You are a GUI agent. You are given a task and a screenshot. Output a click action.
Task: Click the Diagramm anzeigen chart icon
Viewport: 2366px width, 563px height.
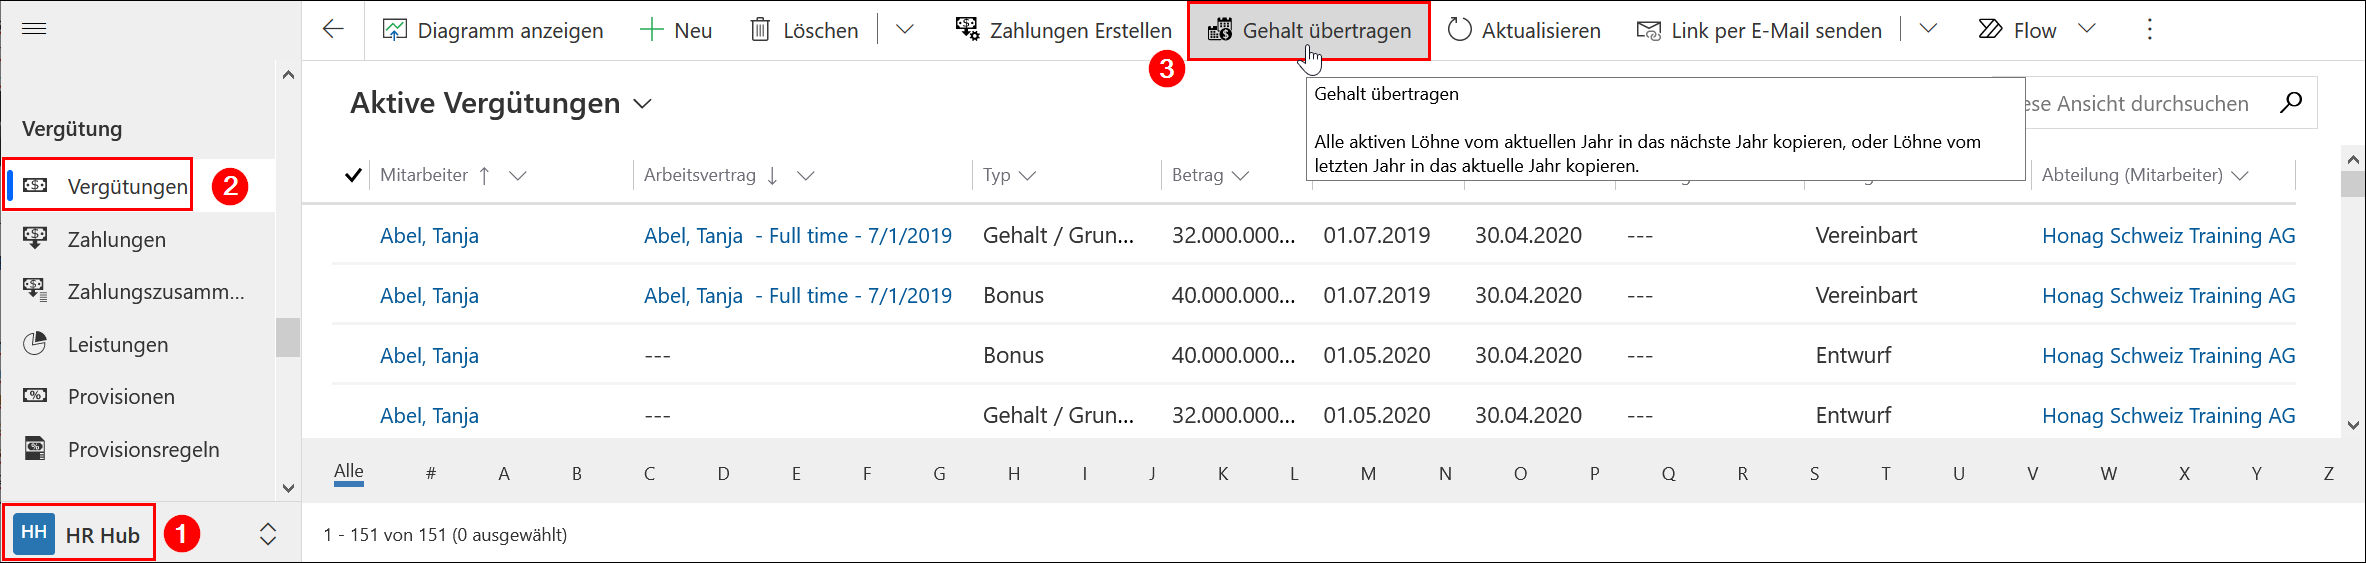394,30
